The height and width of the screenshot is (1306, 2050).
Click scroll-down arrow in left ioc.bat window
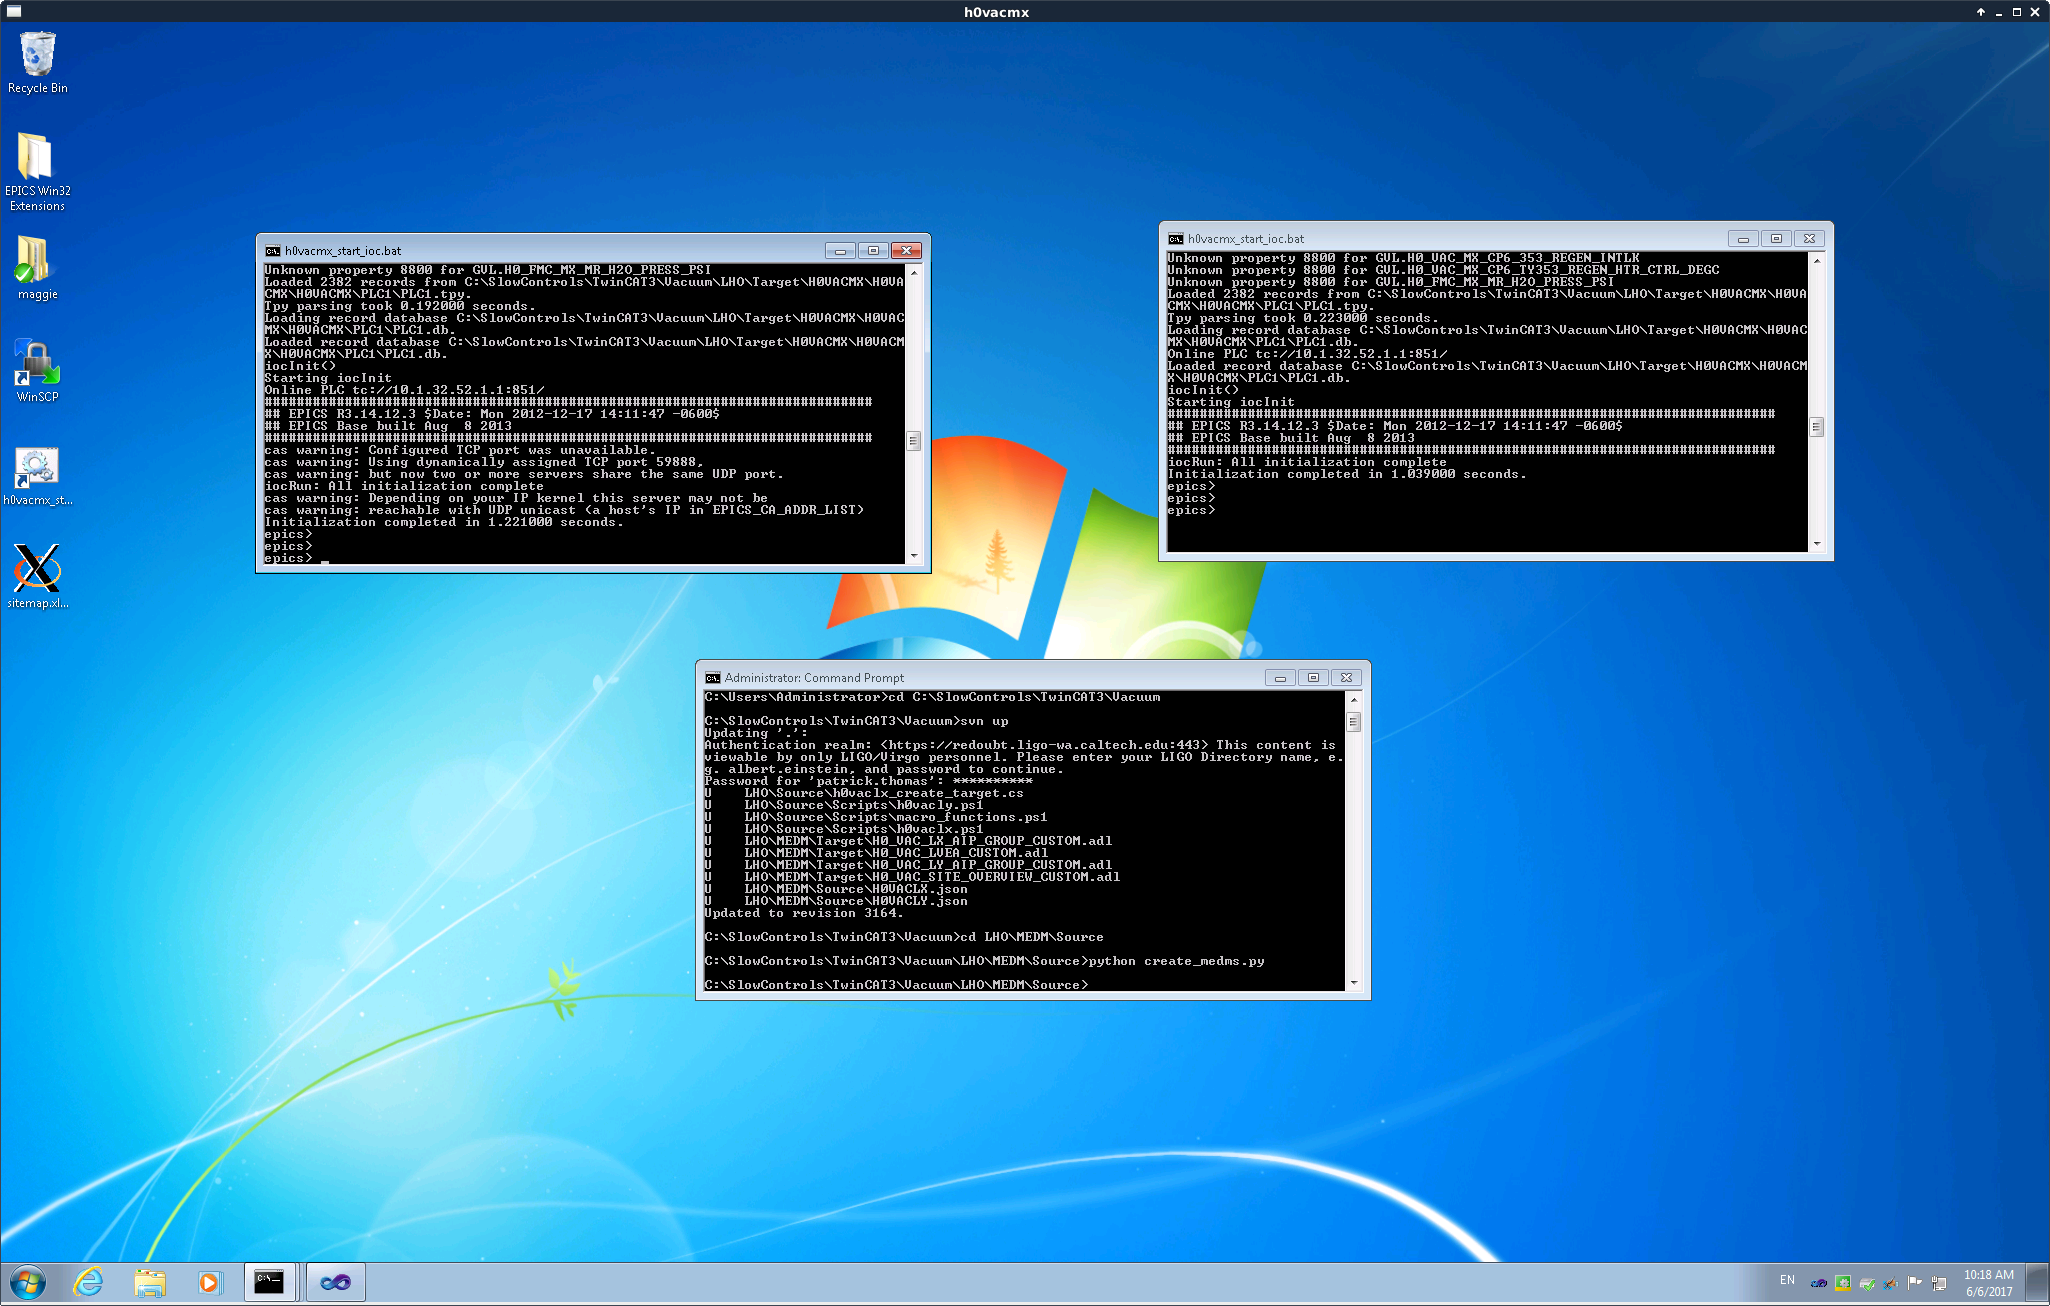[913, 556]
